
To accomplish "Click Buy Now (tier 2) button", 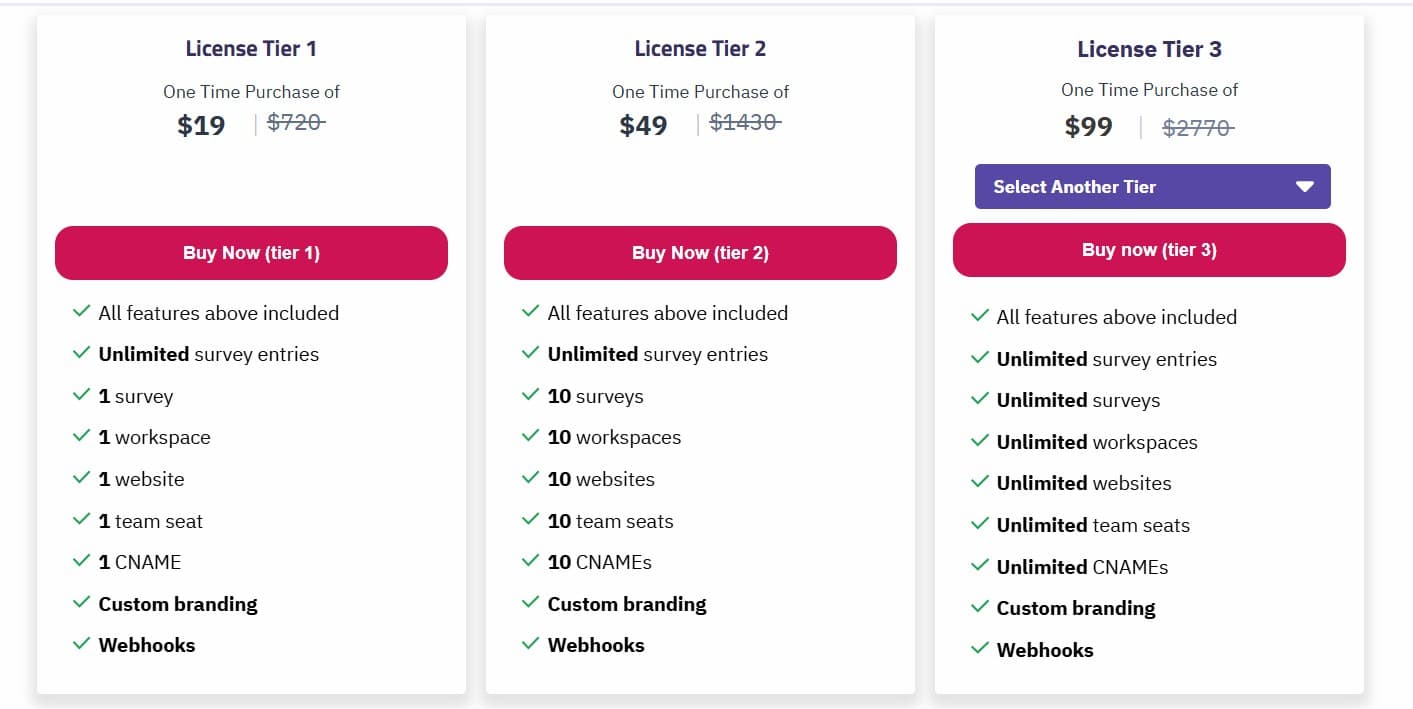I will tap(700, 253).
